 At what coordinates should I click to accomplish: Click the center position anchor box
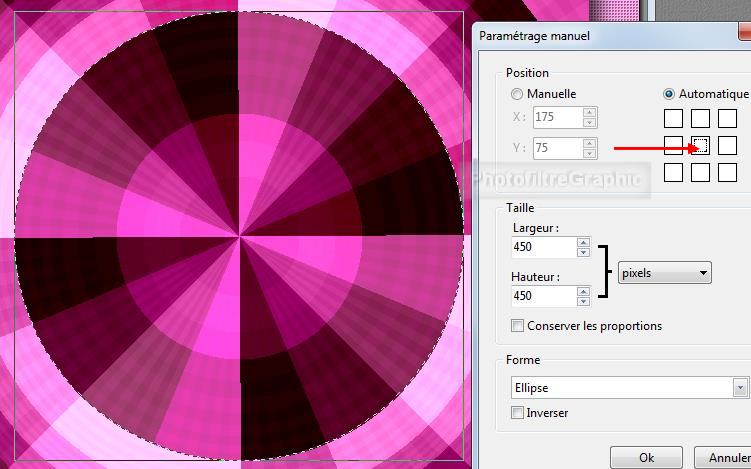pyautogui.click(x=701, y=146)
